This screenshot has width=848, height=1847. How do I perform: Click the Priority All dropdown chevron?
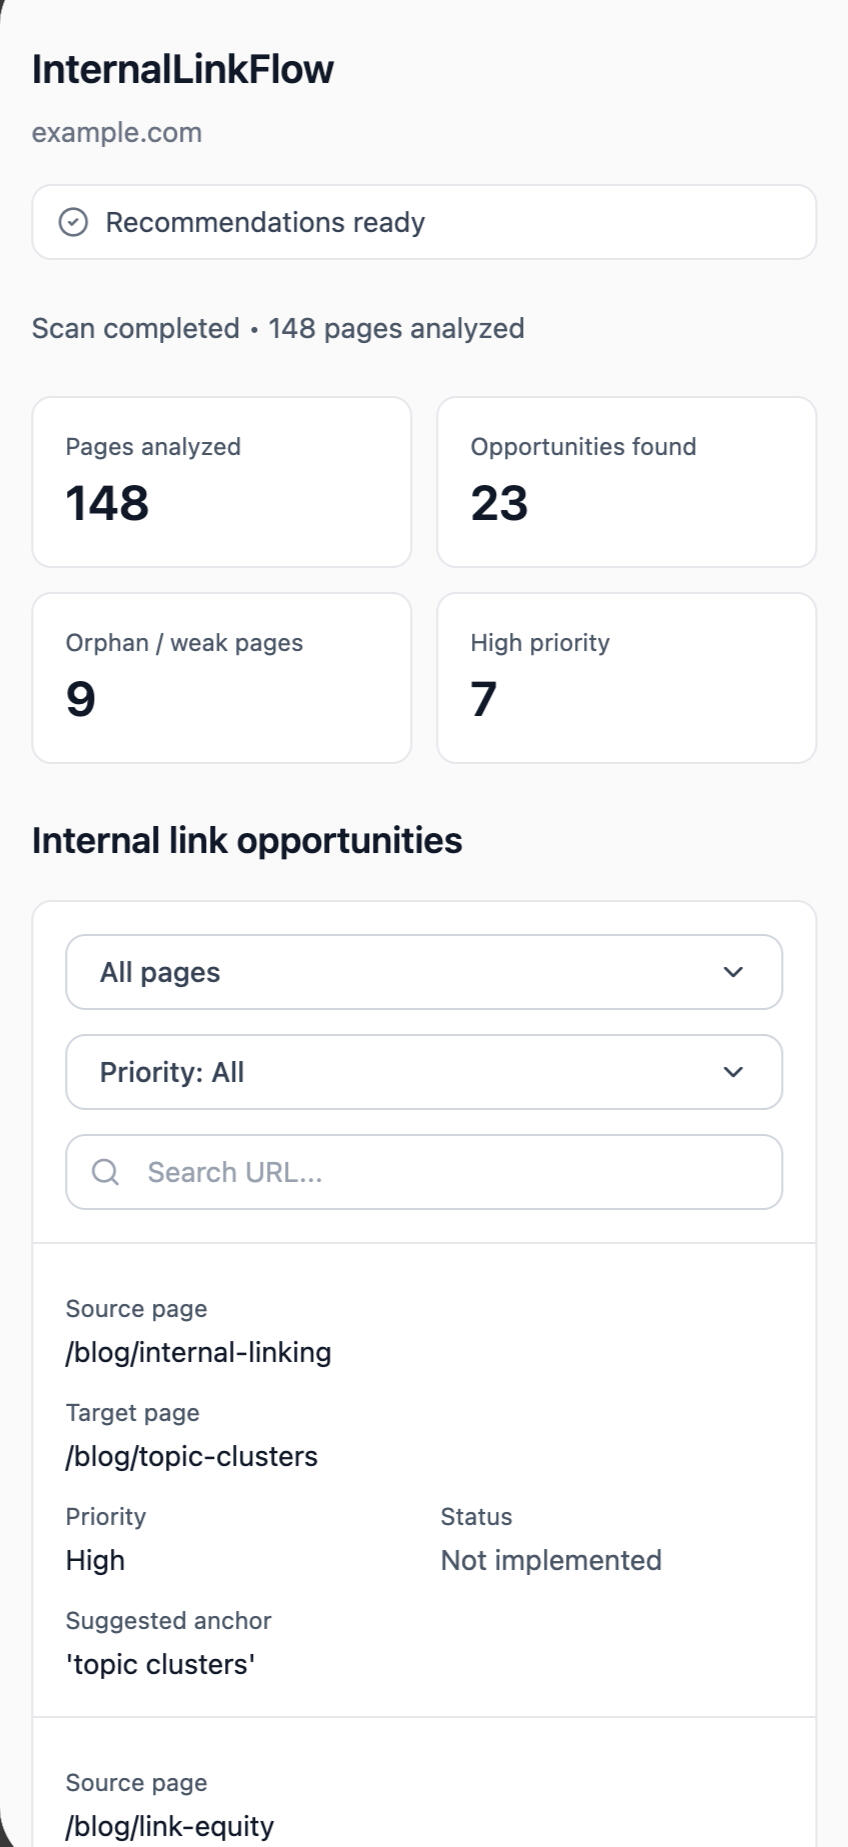[x=733, y=1072]
